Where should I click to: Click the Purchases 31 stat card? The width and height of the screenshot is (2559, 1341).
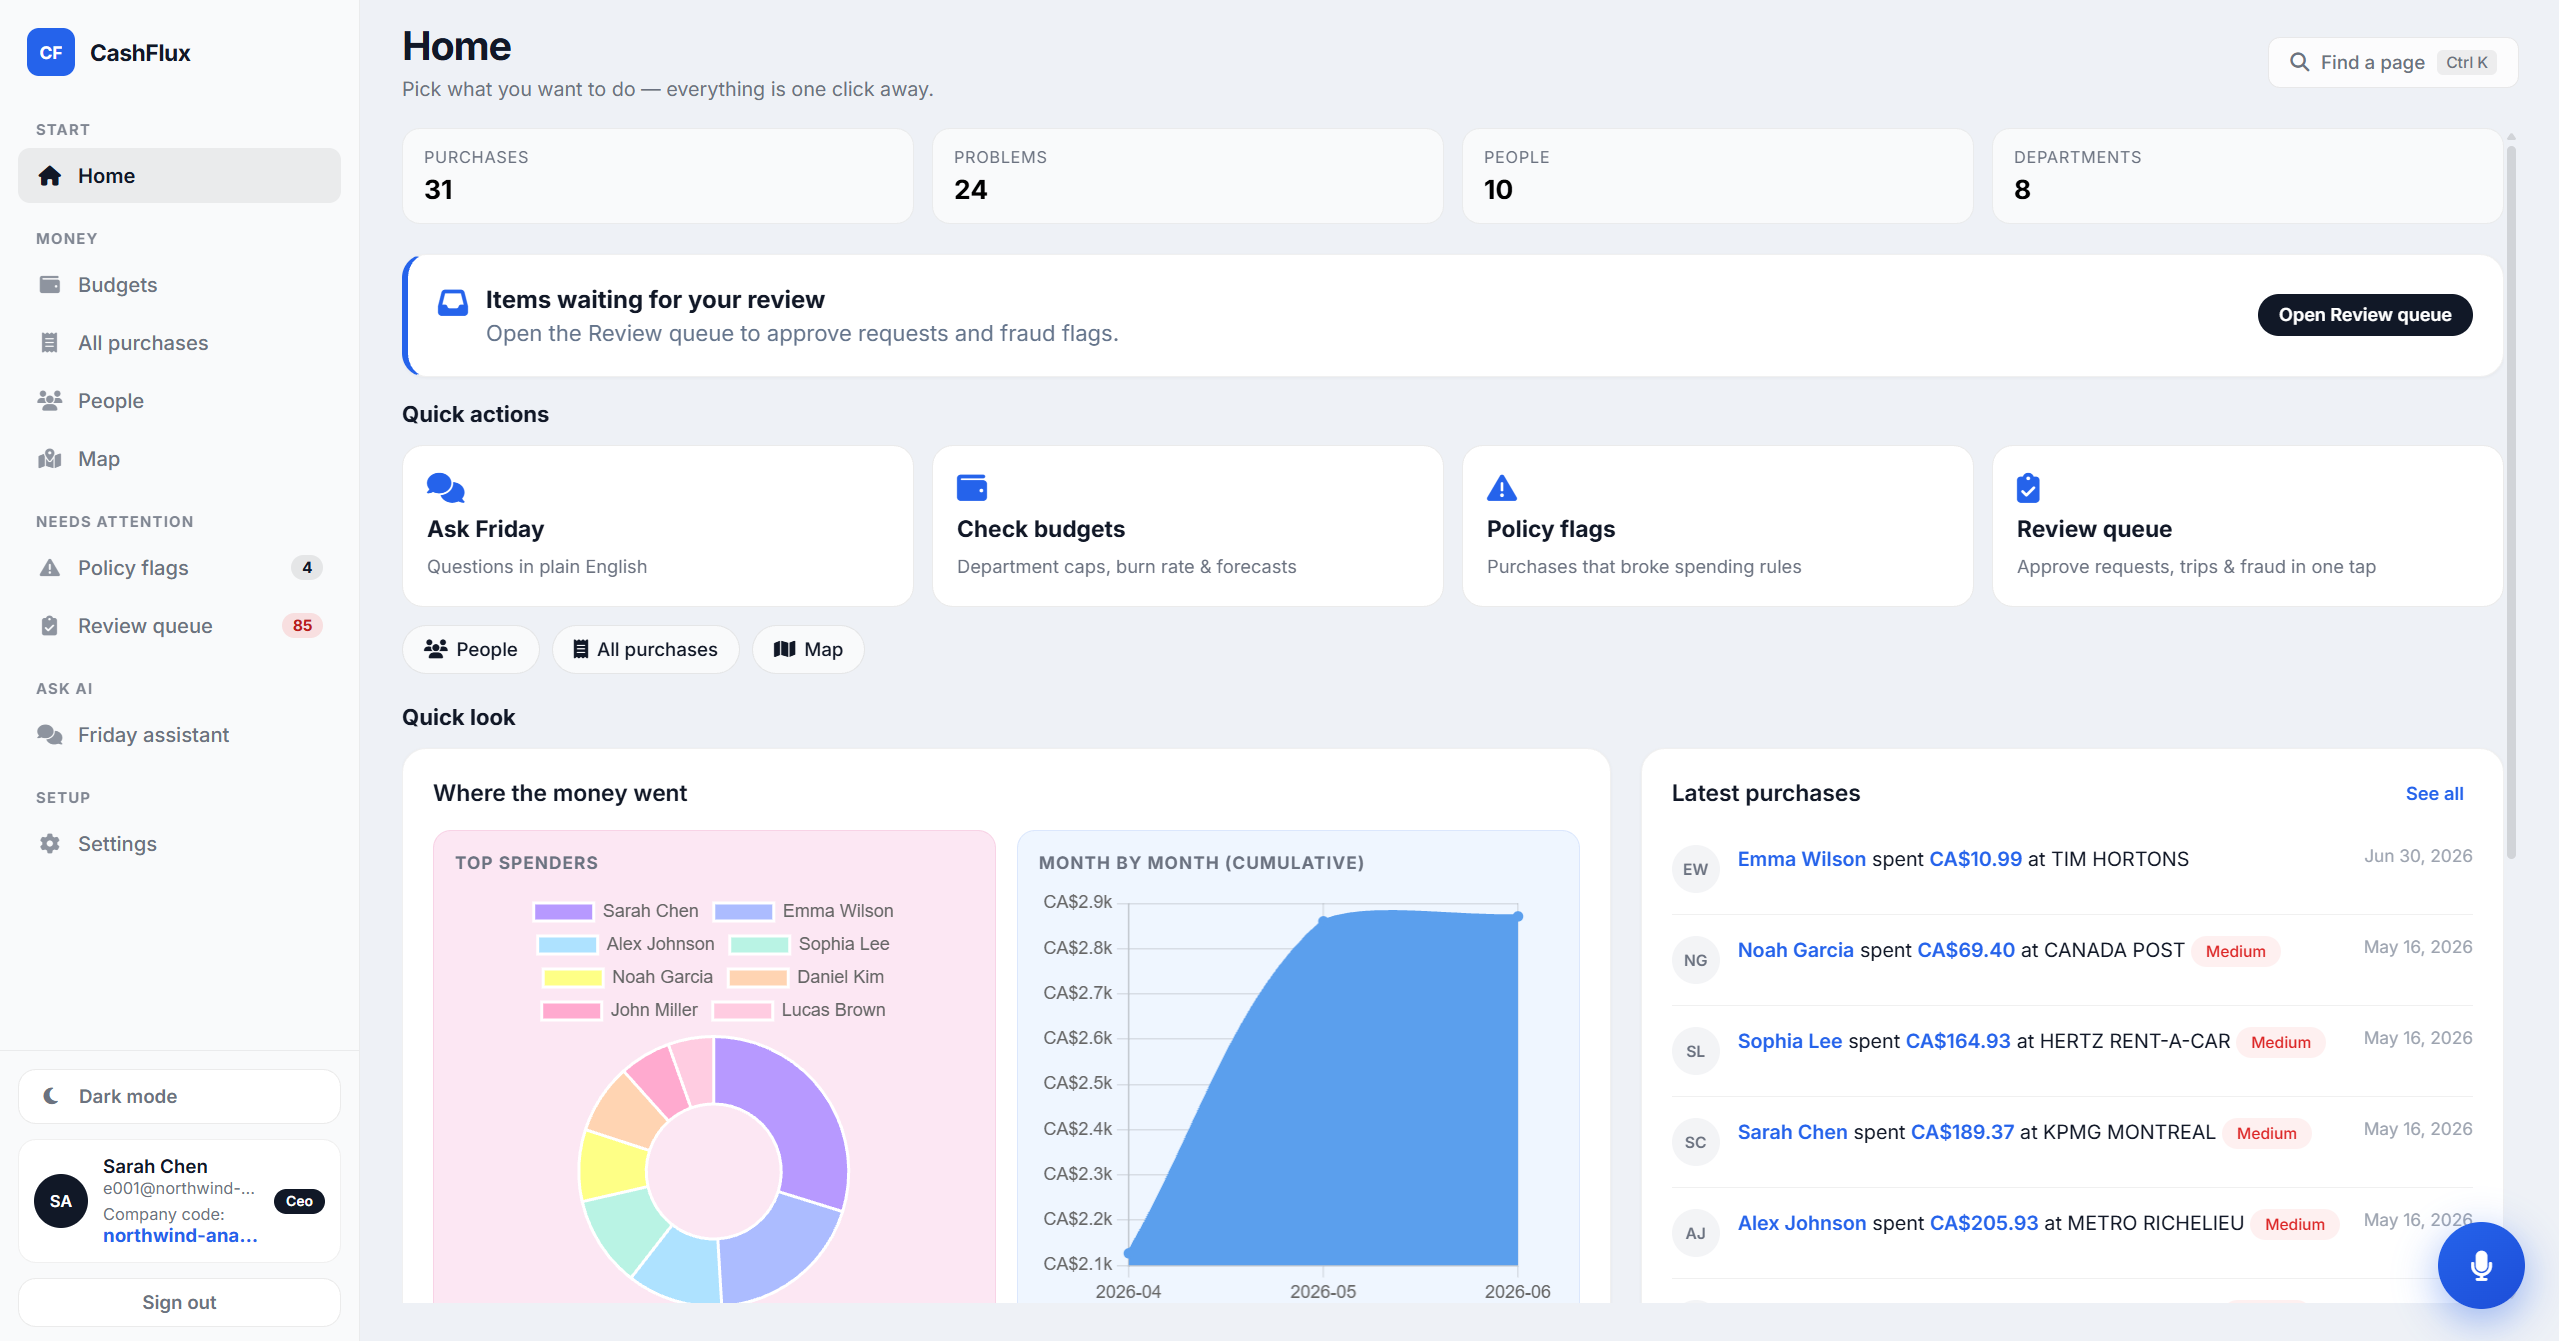pos(658,176)
